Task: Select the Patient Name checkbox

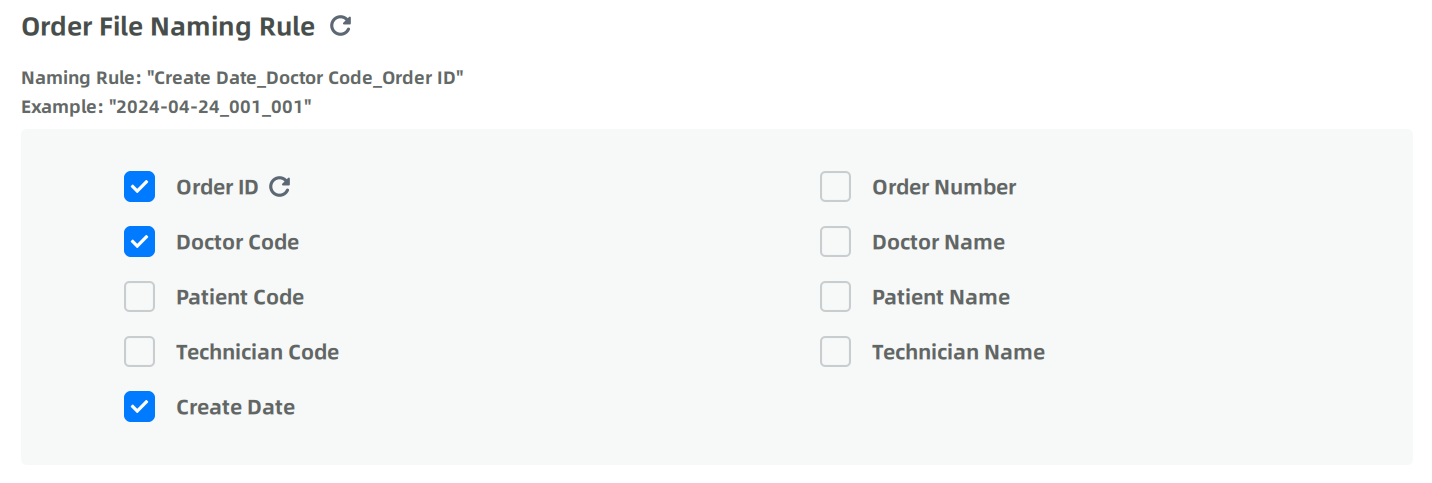Action: pos(836,297)
